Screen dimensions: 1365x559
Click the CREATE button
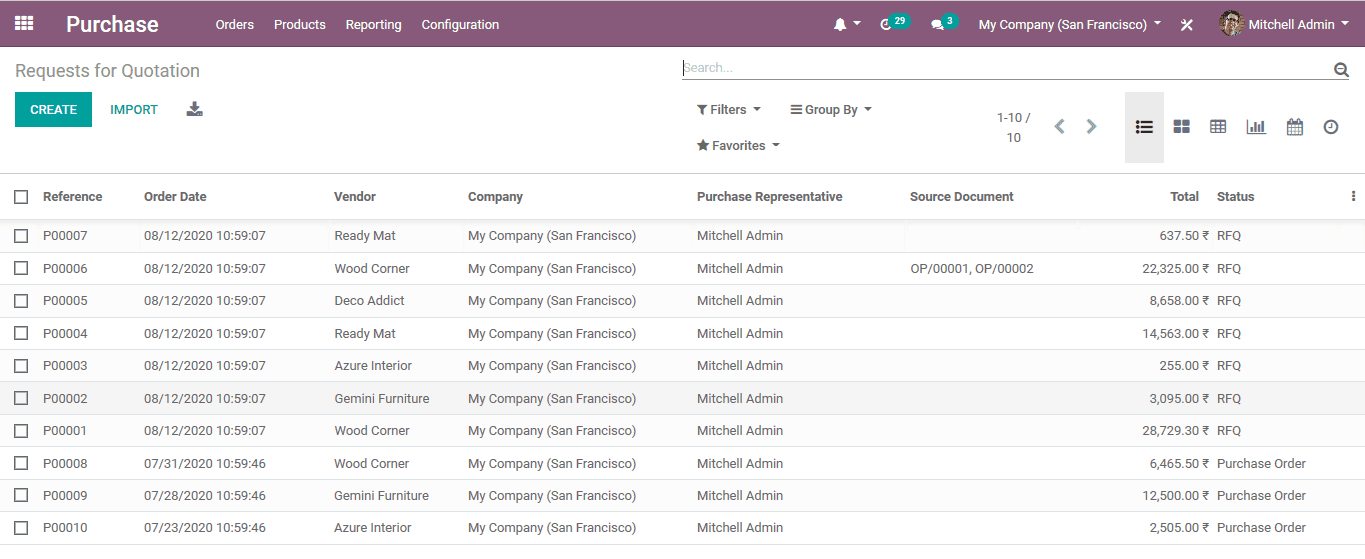coord(53,110)
